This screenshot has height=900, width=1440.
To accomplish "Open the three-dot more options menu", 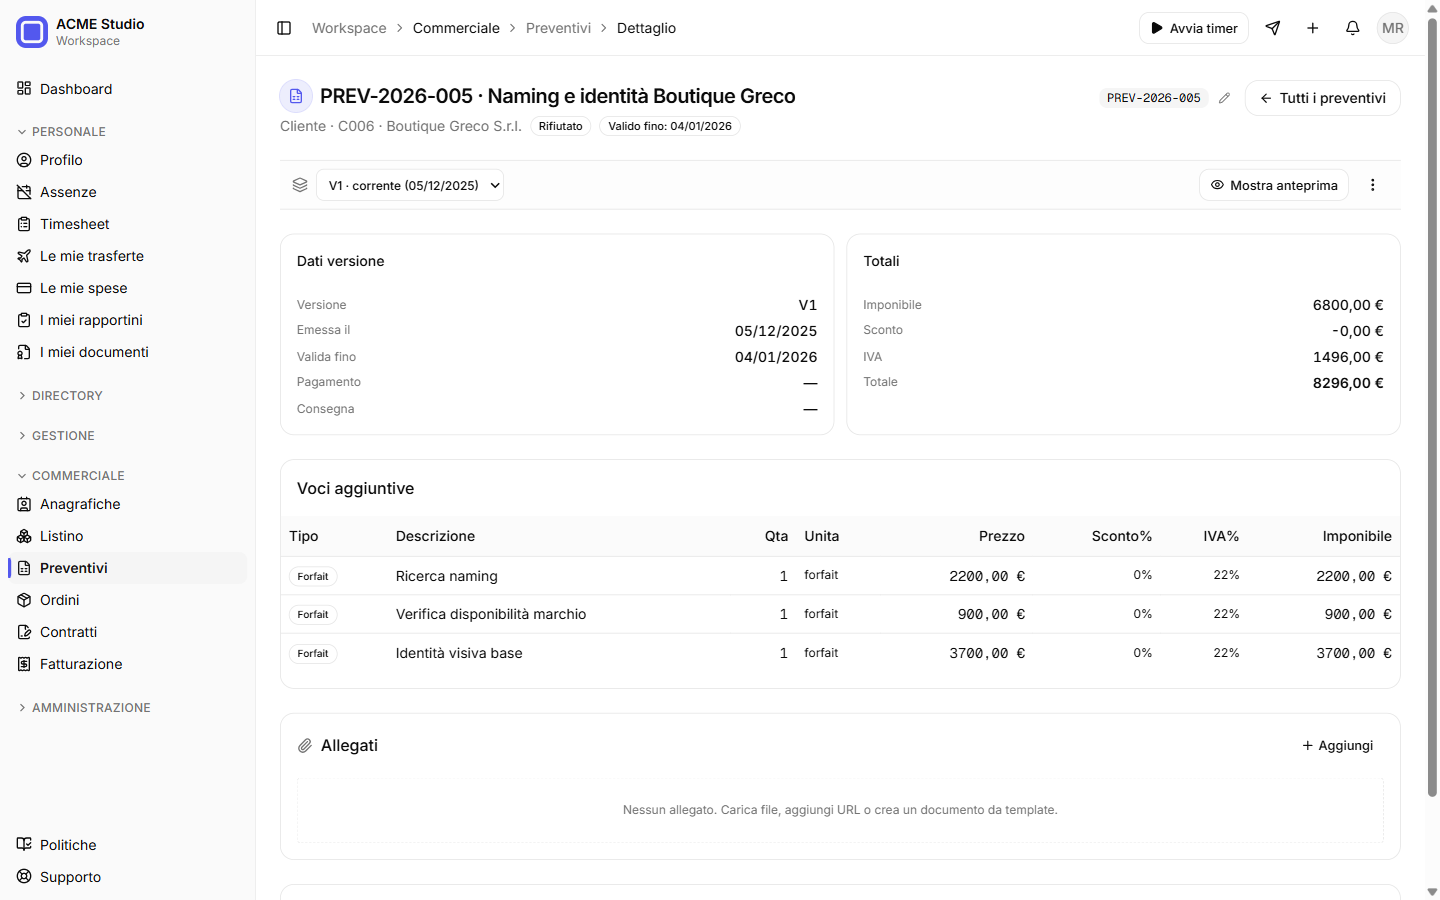I will pyautogui.click(x=1373, y=185).
